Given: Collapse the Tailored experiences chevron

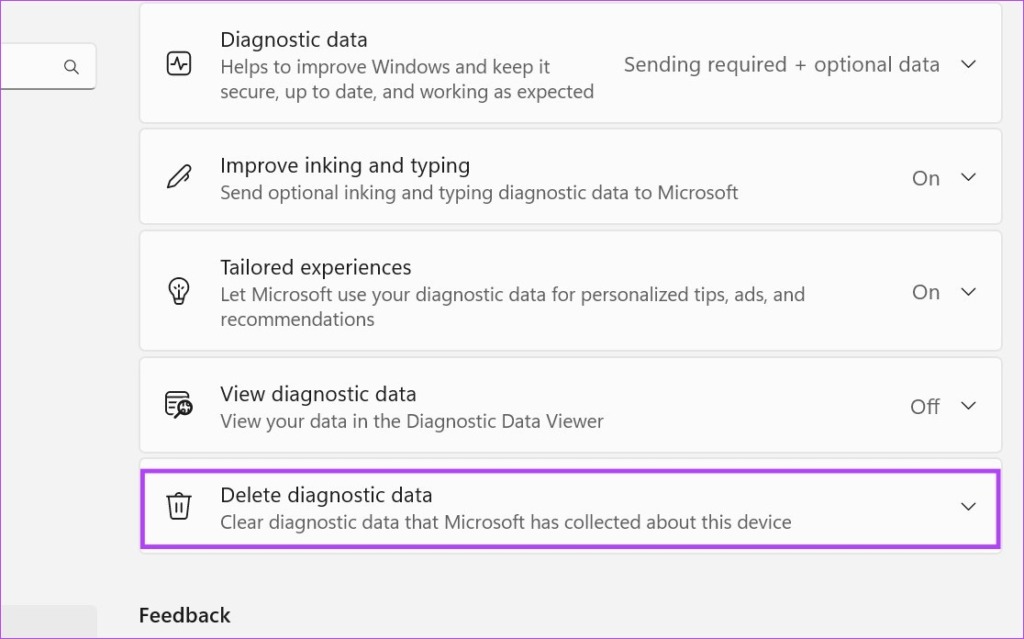Looking at the screenshot, I should (968, 291).
